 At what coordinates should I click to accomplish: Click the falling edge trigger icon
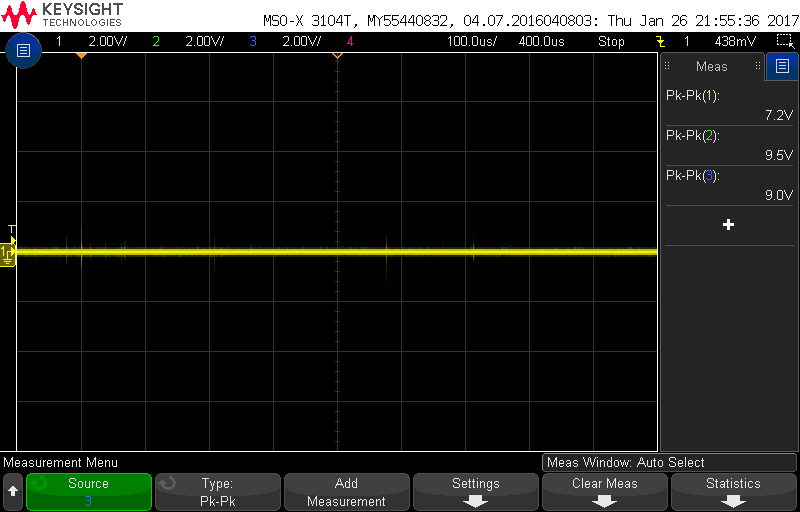point(661,42)
